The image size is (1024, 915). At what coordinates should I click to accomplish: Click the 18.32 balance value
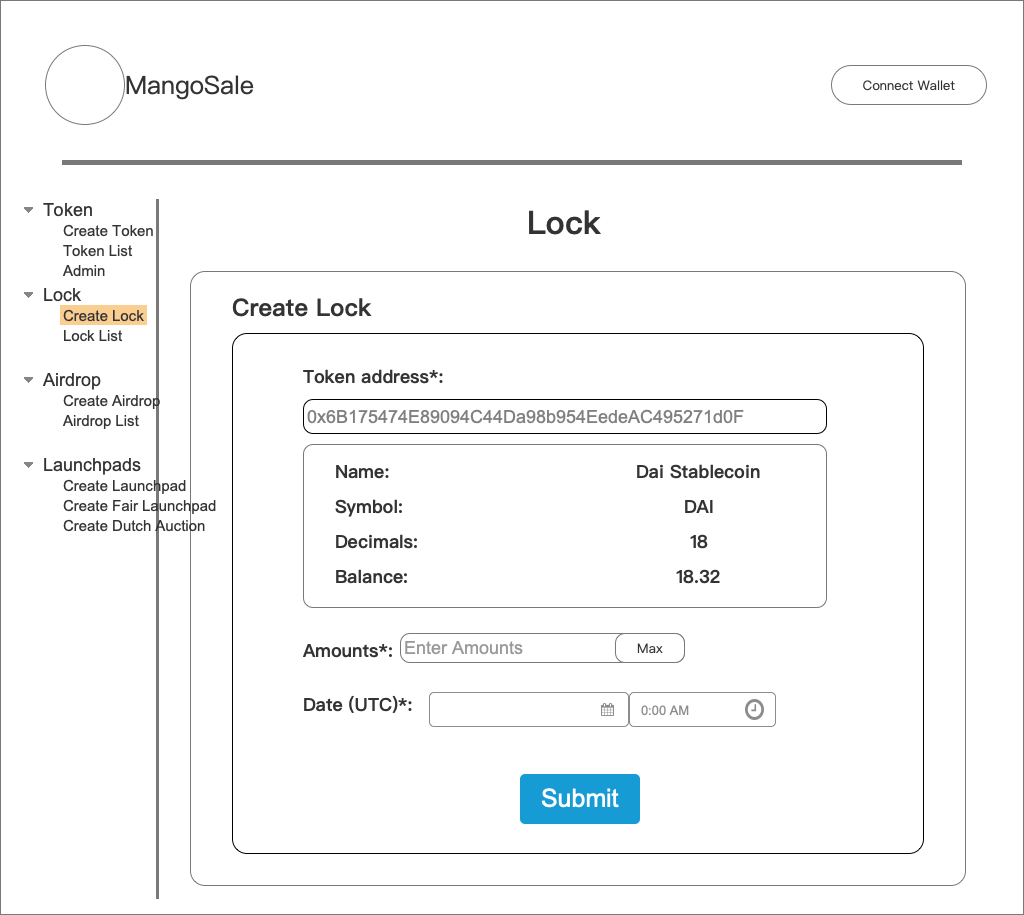(x=697, y=577)
